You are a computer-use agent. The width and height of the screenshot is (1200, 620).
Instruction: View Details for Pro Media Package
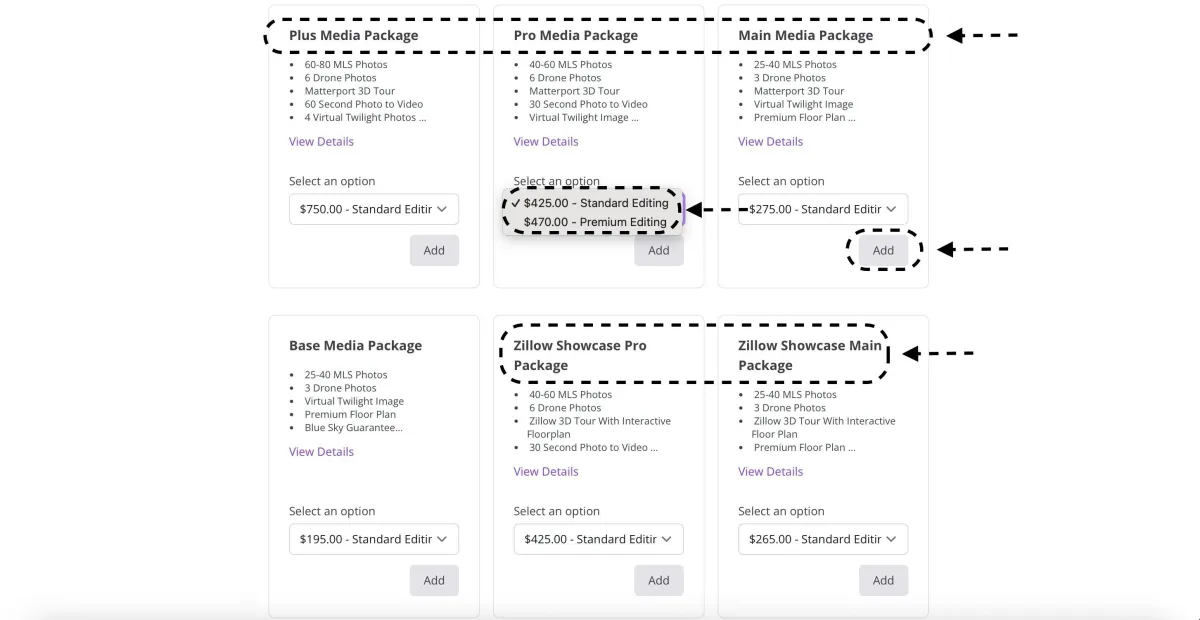546,141
